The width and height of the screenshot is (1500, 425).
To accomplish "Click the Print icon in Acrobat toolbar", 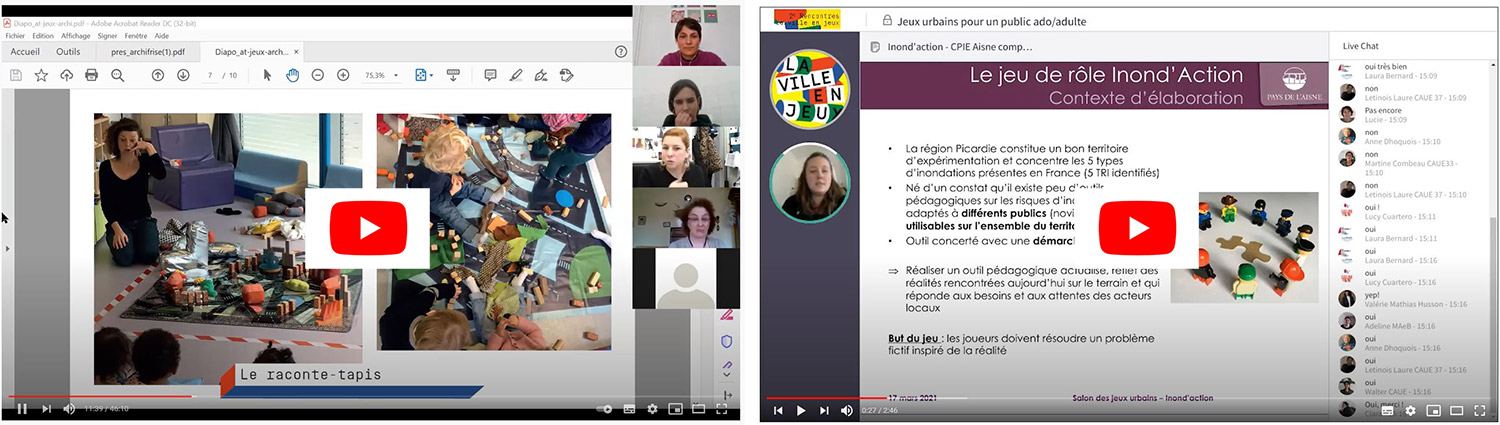I will click(92, 75).
